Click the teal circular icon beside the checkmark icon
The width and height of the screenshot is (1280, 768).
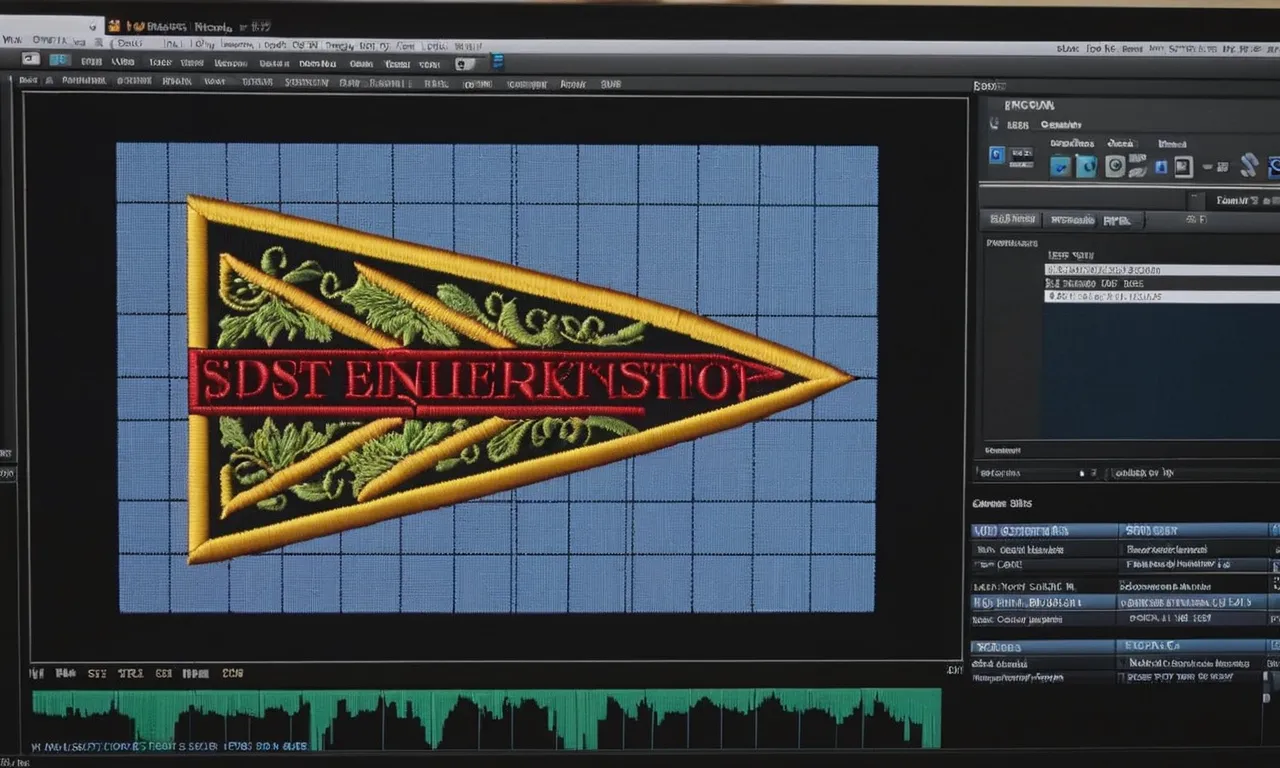point(1086,166)
